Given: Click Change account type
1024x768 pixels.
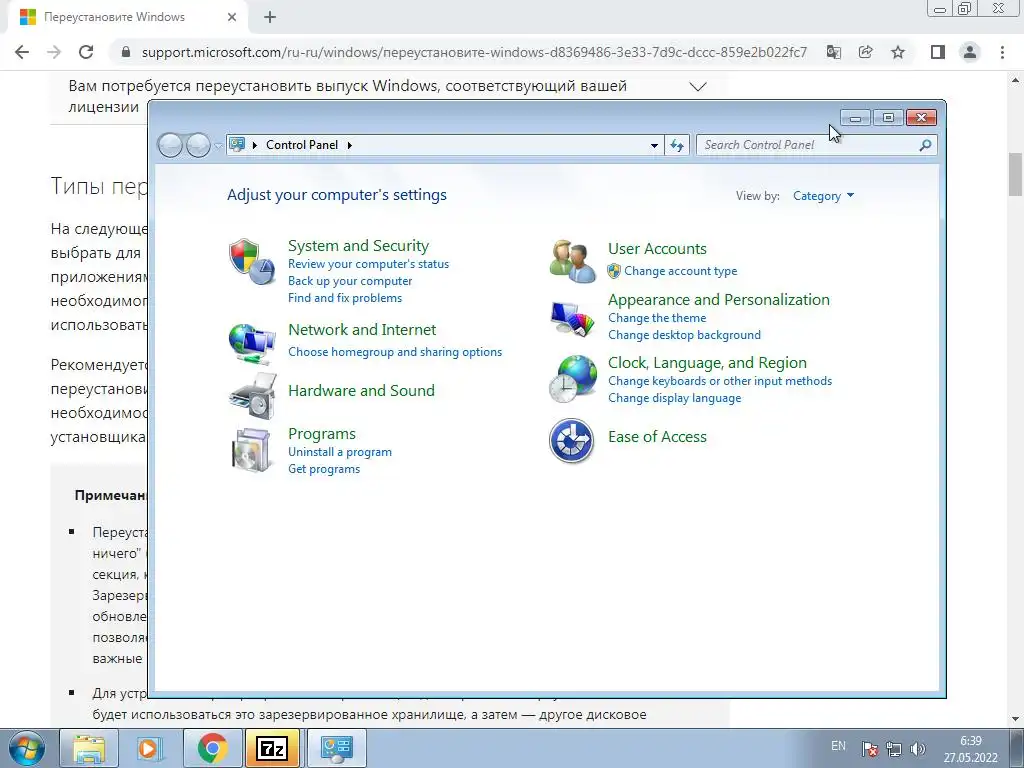Looking at the screenshot, I should point(680,271).
